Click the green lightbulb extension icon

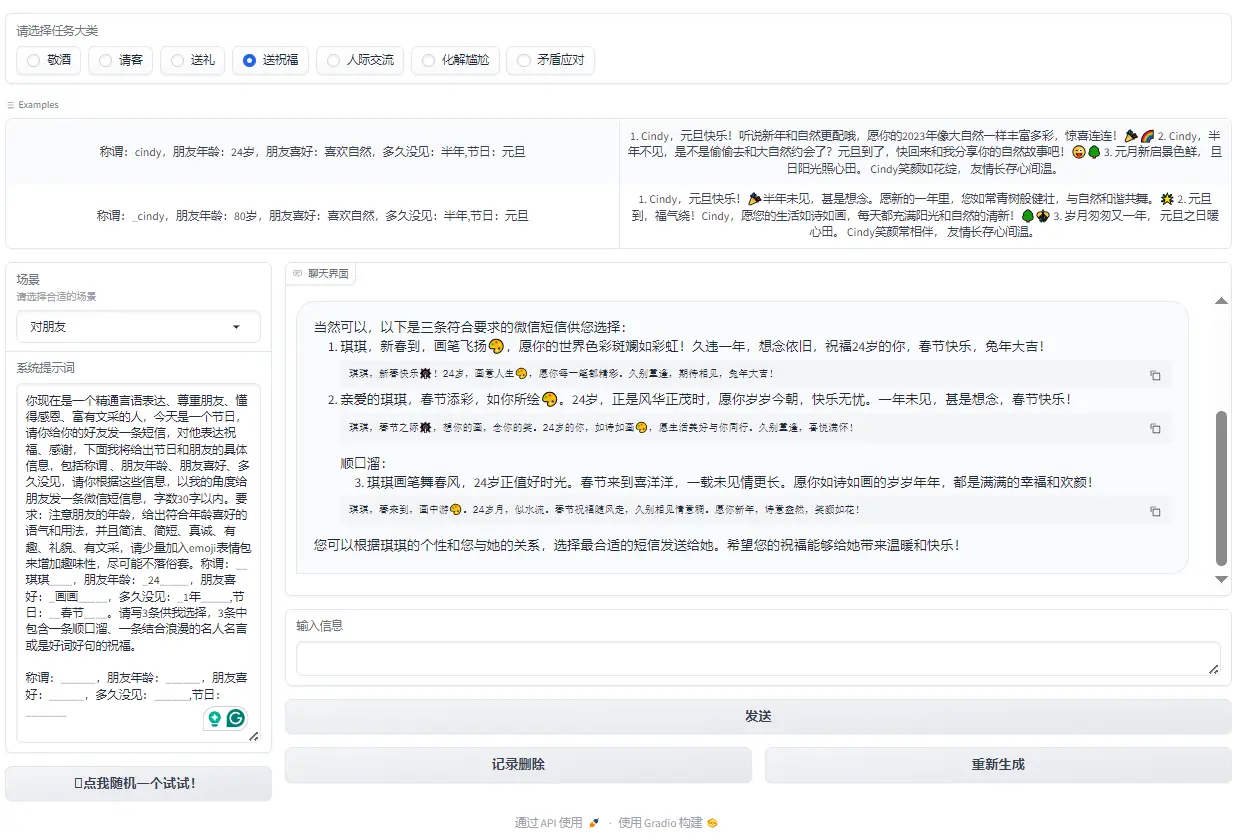[214, 718]
